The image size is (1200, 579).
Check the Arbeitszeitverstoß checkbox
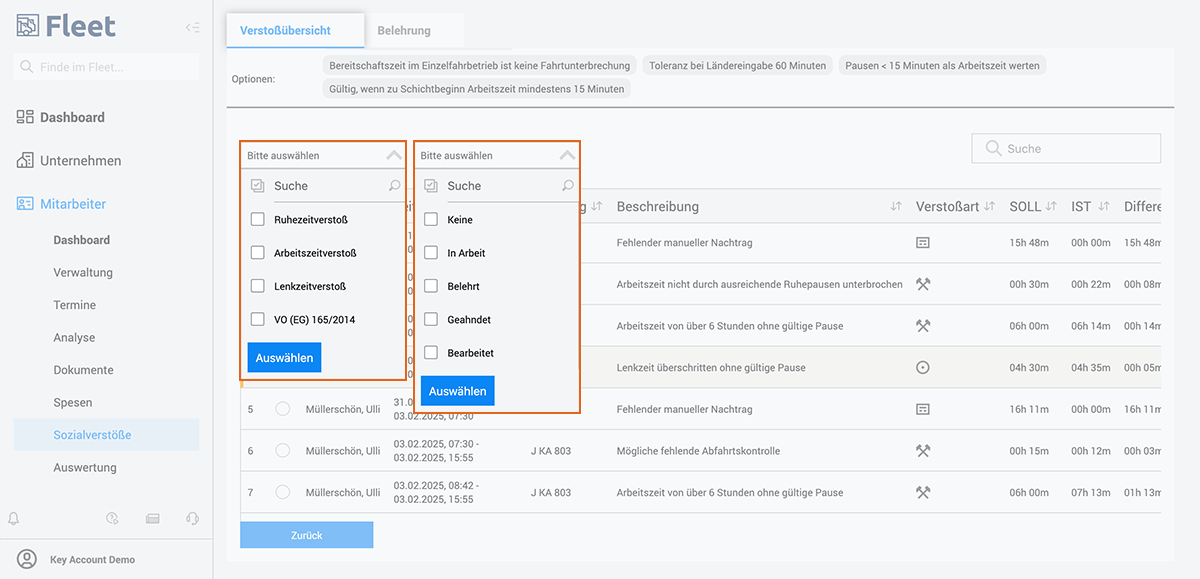(258, 253)
